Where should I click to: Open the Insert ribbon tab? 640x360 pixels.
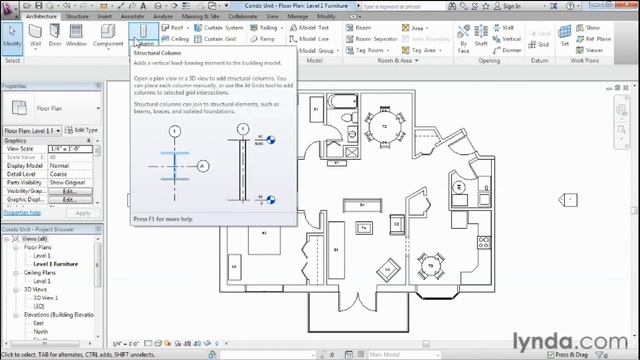tap(104, 16)
